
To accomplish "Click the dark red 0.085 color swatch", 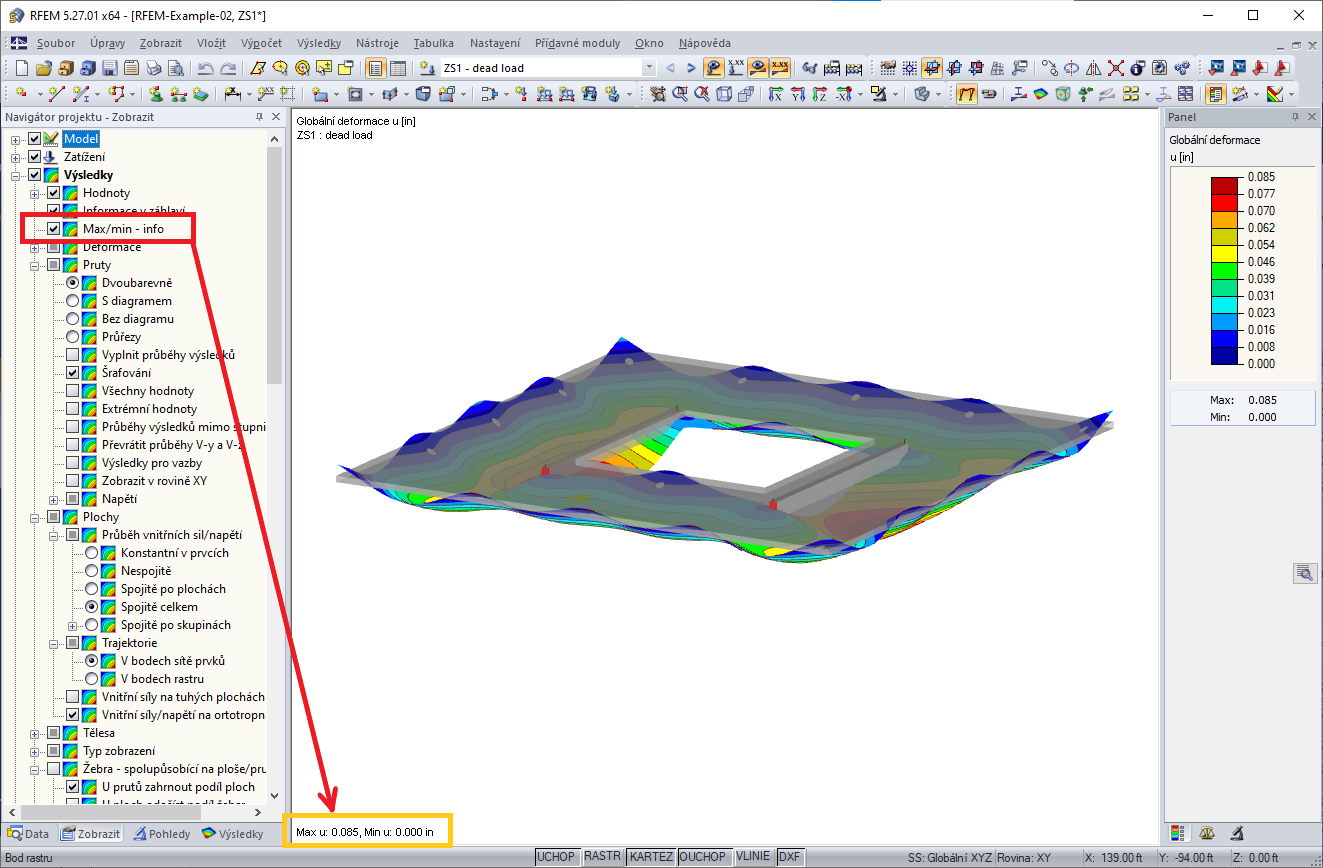I will tap(1224, 185).
